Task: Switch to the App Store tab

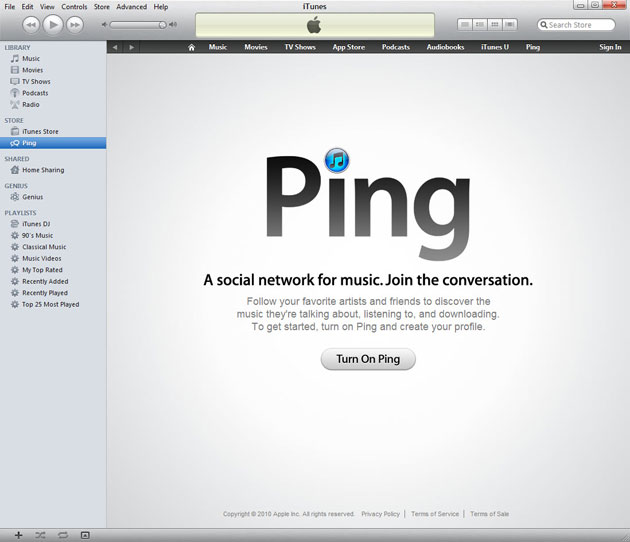Action: [x=348, y=47]
